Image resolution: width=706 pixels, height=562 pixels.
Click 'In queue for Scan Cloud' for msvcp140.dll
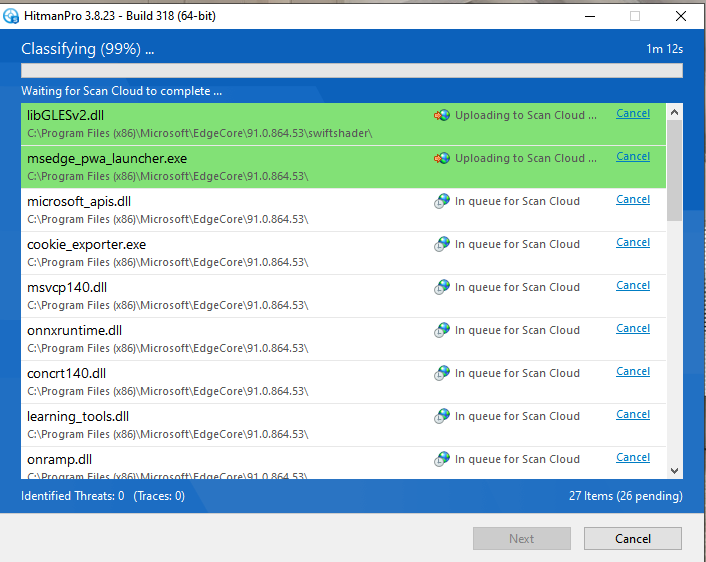point(517,287)
